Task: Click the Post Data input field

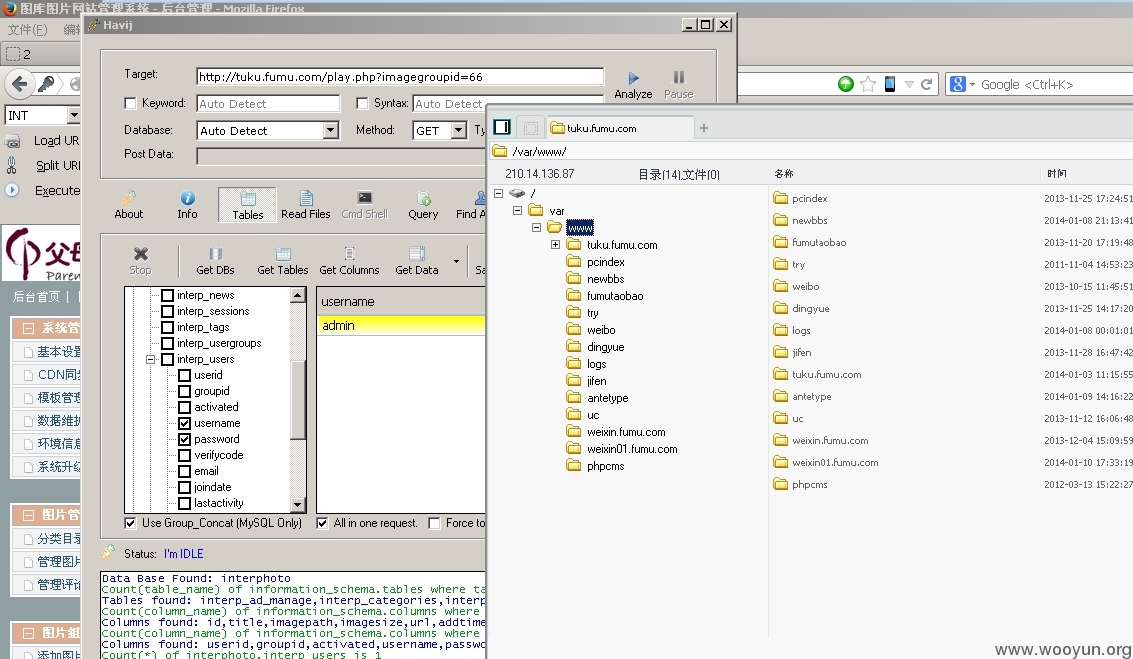Action: point(340,155)
